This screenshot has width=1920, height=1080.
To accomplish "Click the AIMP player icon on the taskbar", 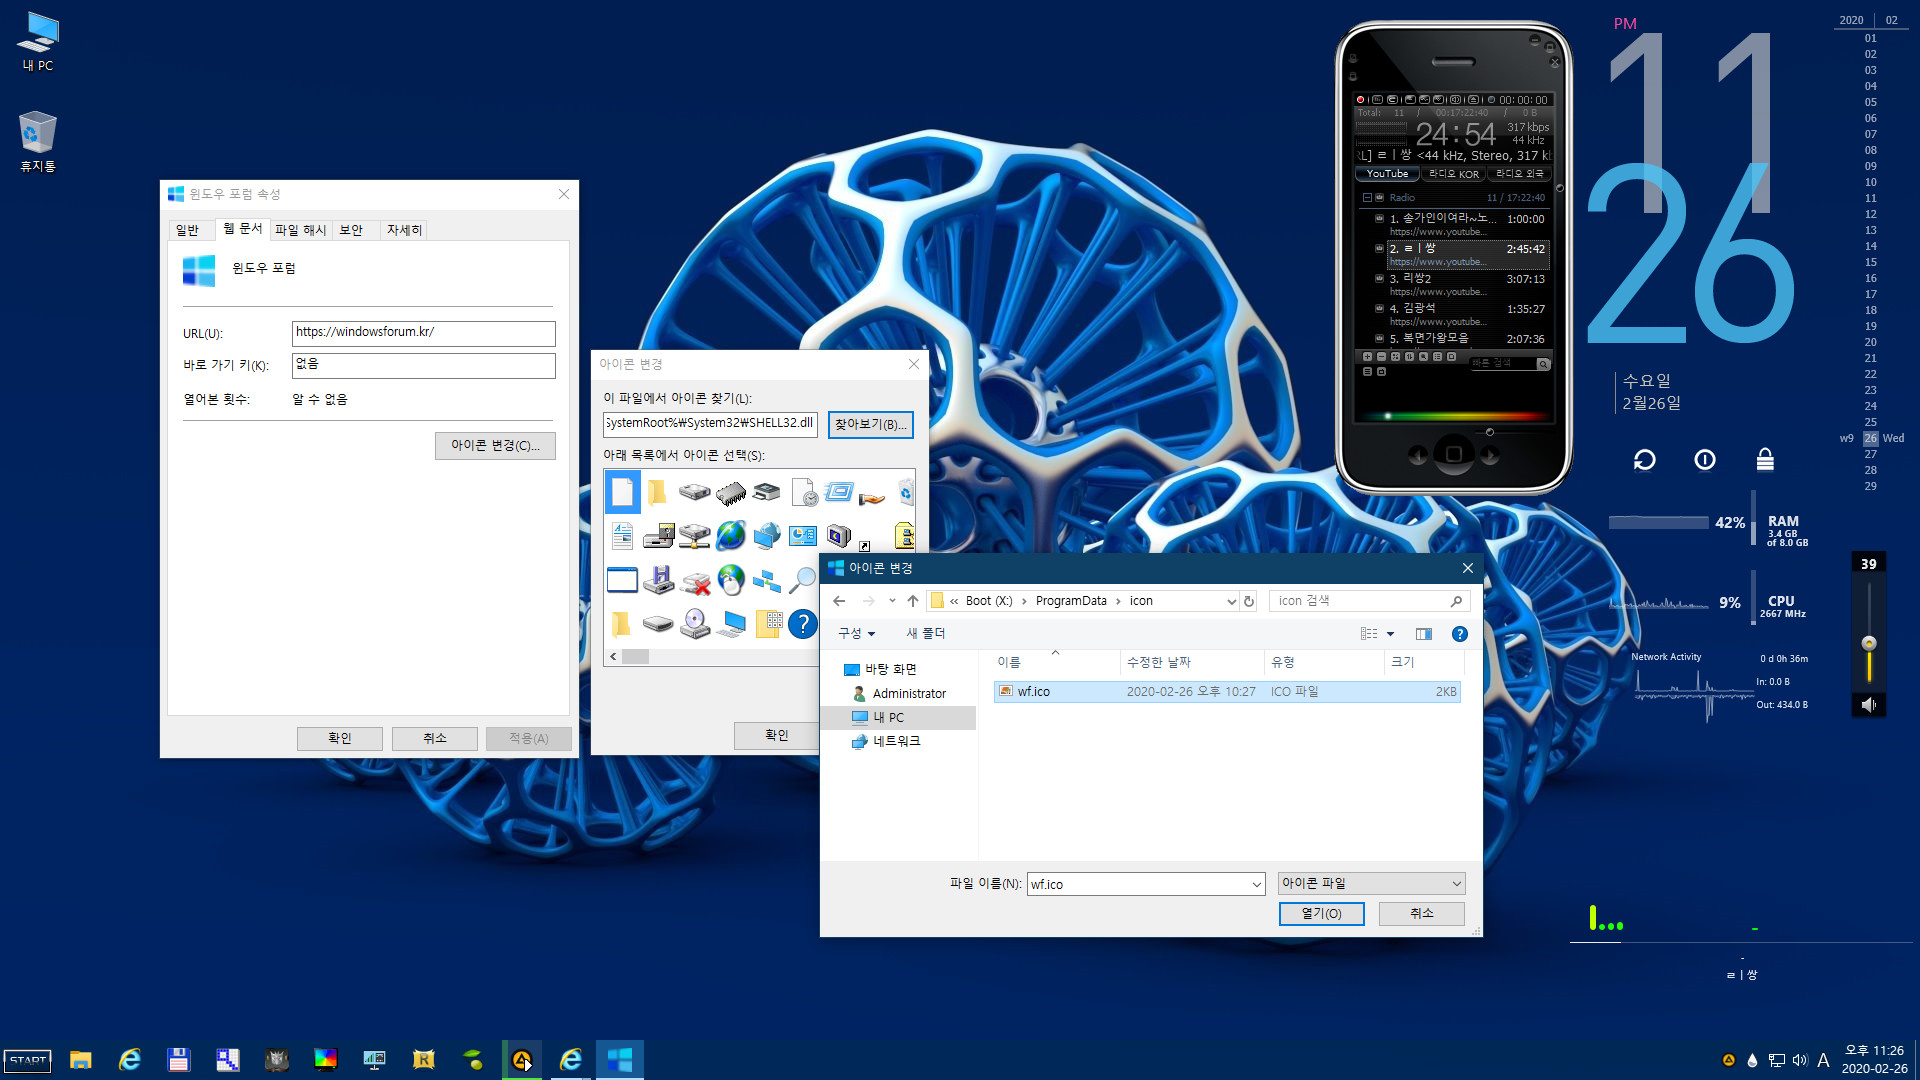I will pyautogui.click(x=521, y=1060).
